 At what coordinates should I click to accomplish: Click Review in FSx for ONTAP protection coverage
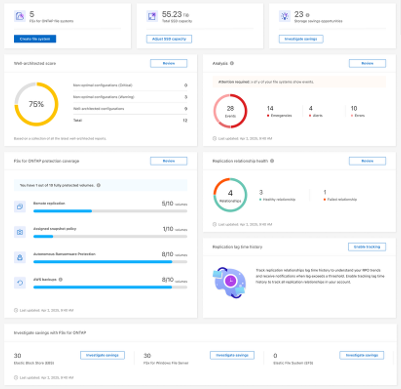(169, 161)
